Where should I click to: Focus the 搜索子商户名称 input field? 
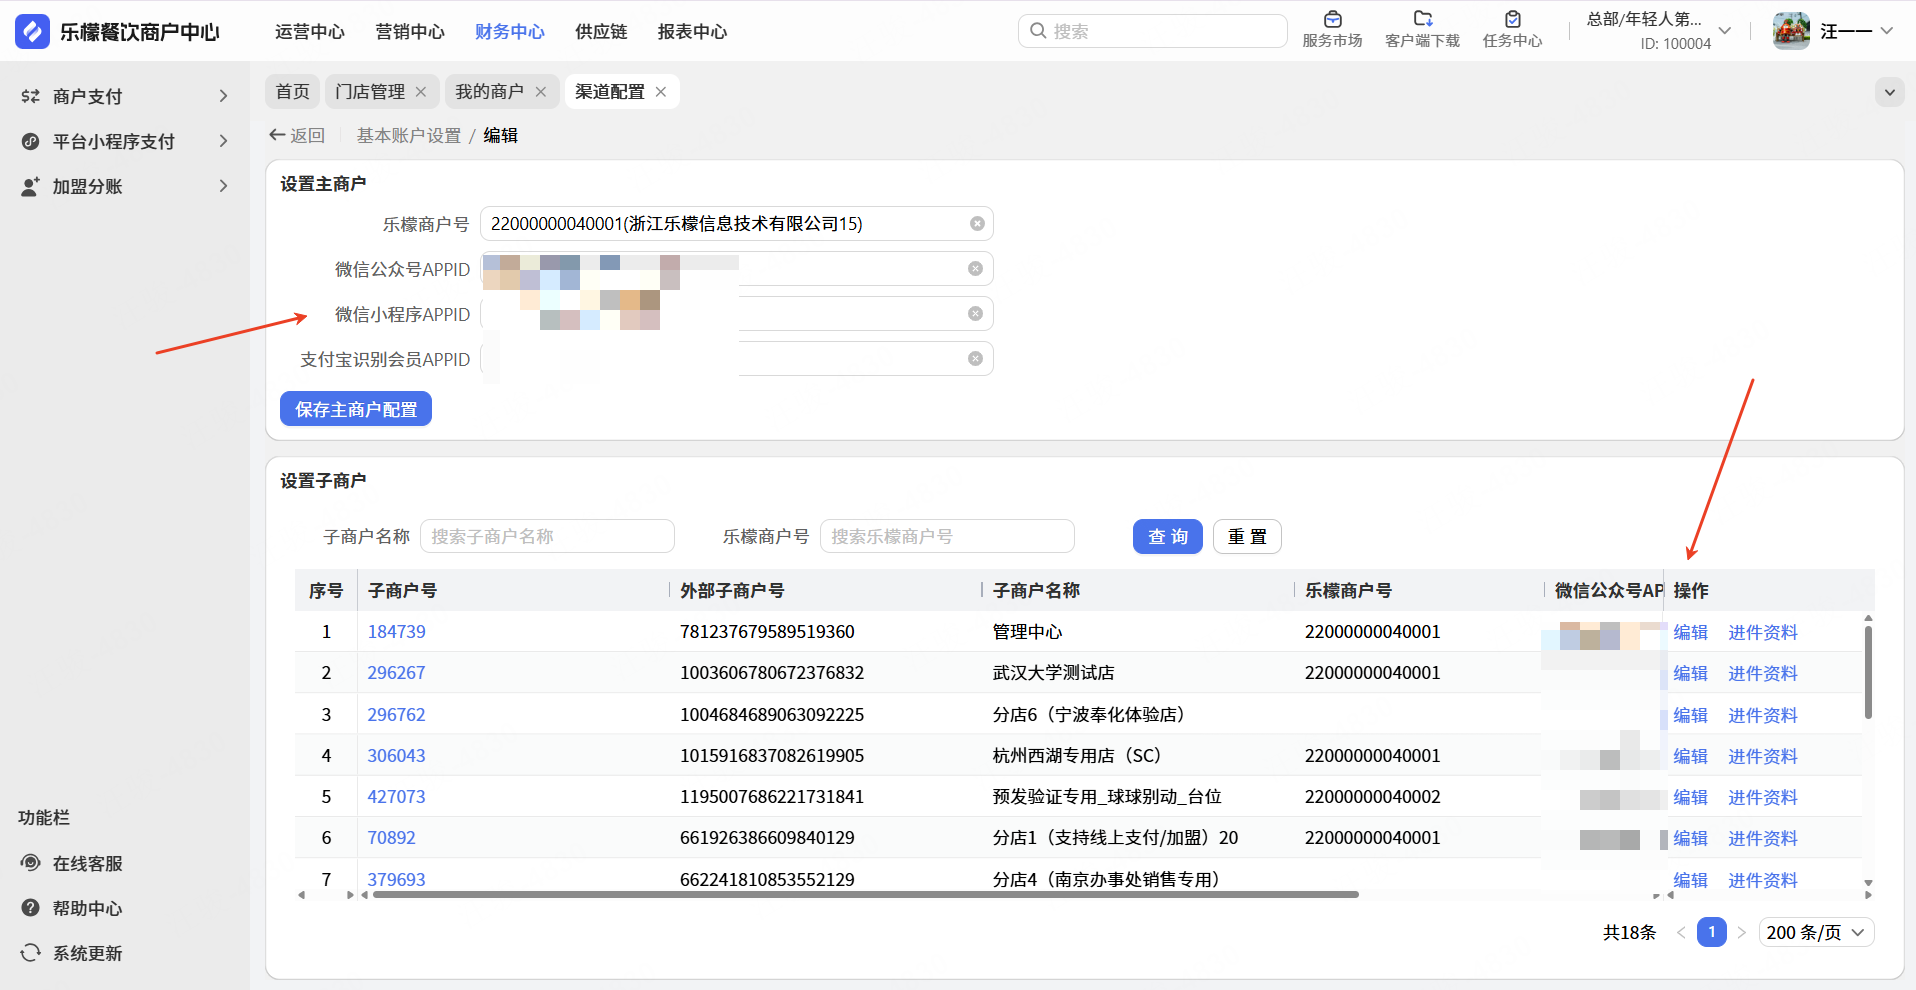pos(547,537)
